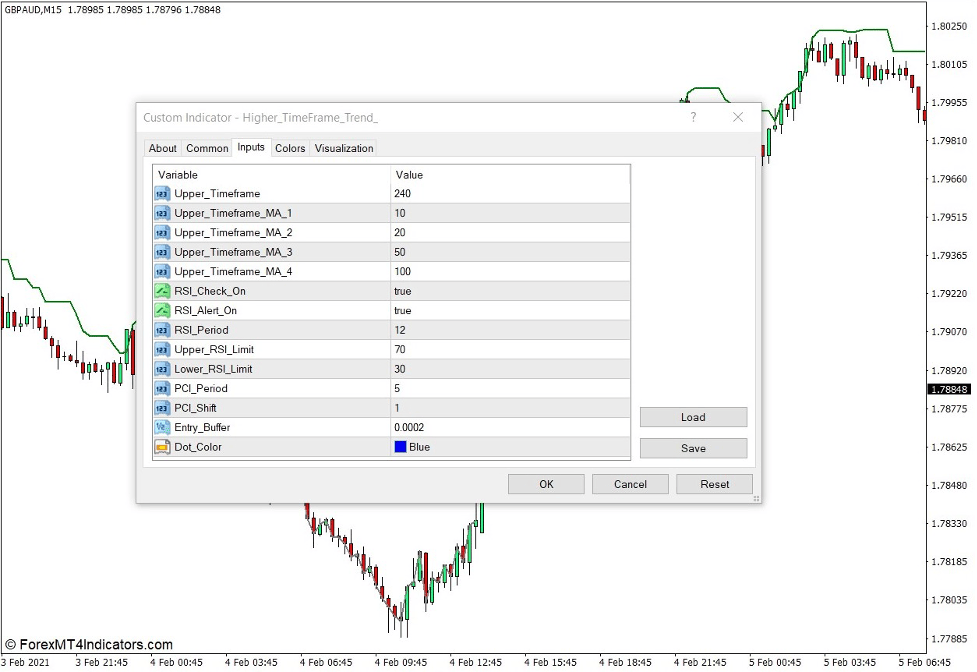Switch to the Colors tab
Screen dimensions: 977x672
click(290, 148)
